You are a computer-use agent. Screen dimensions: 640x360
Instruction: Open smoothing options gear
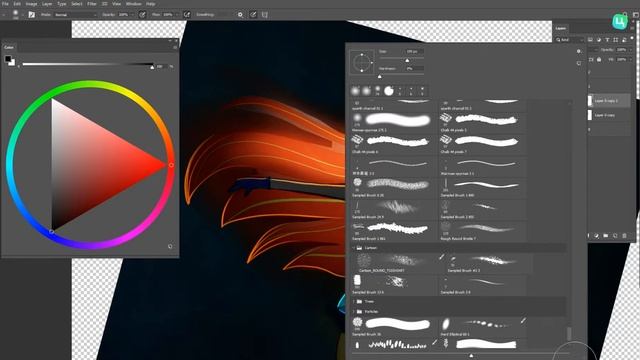240,15
